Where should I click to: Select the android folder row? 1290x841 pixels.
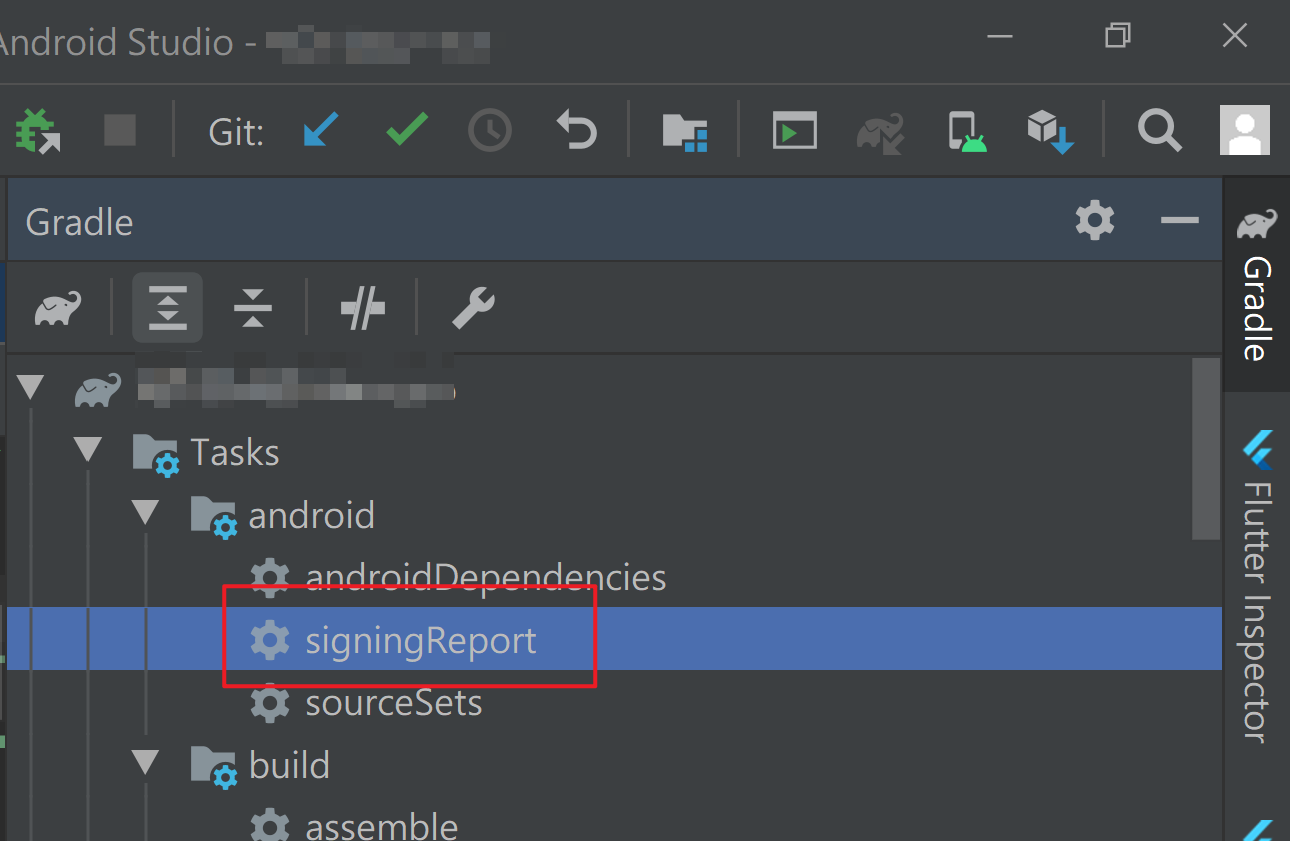(x=614, y=515)
